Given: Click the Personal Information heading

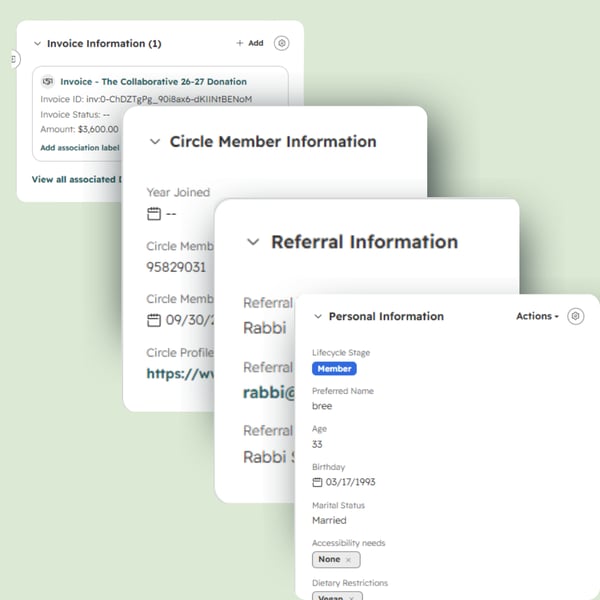Looking at the screenshot, I should point(386,316).
